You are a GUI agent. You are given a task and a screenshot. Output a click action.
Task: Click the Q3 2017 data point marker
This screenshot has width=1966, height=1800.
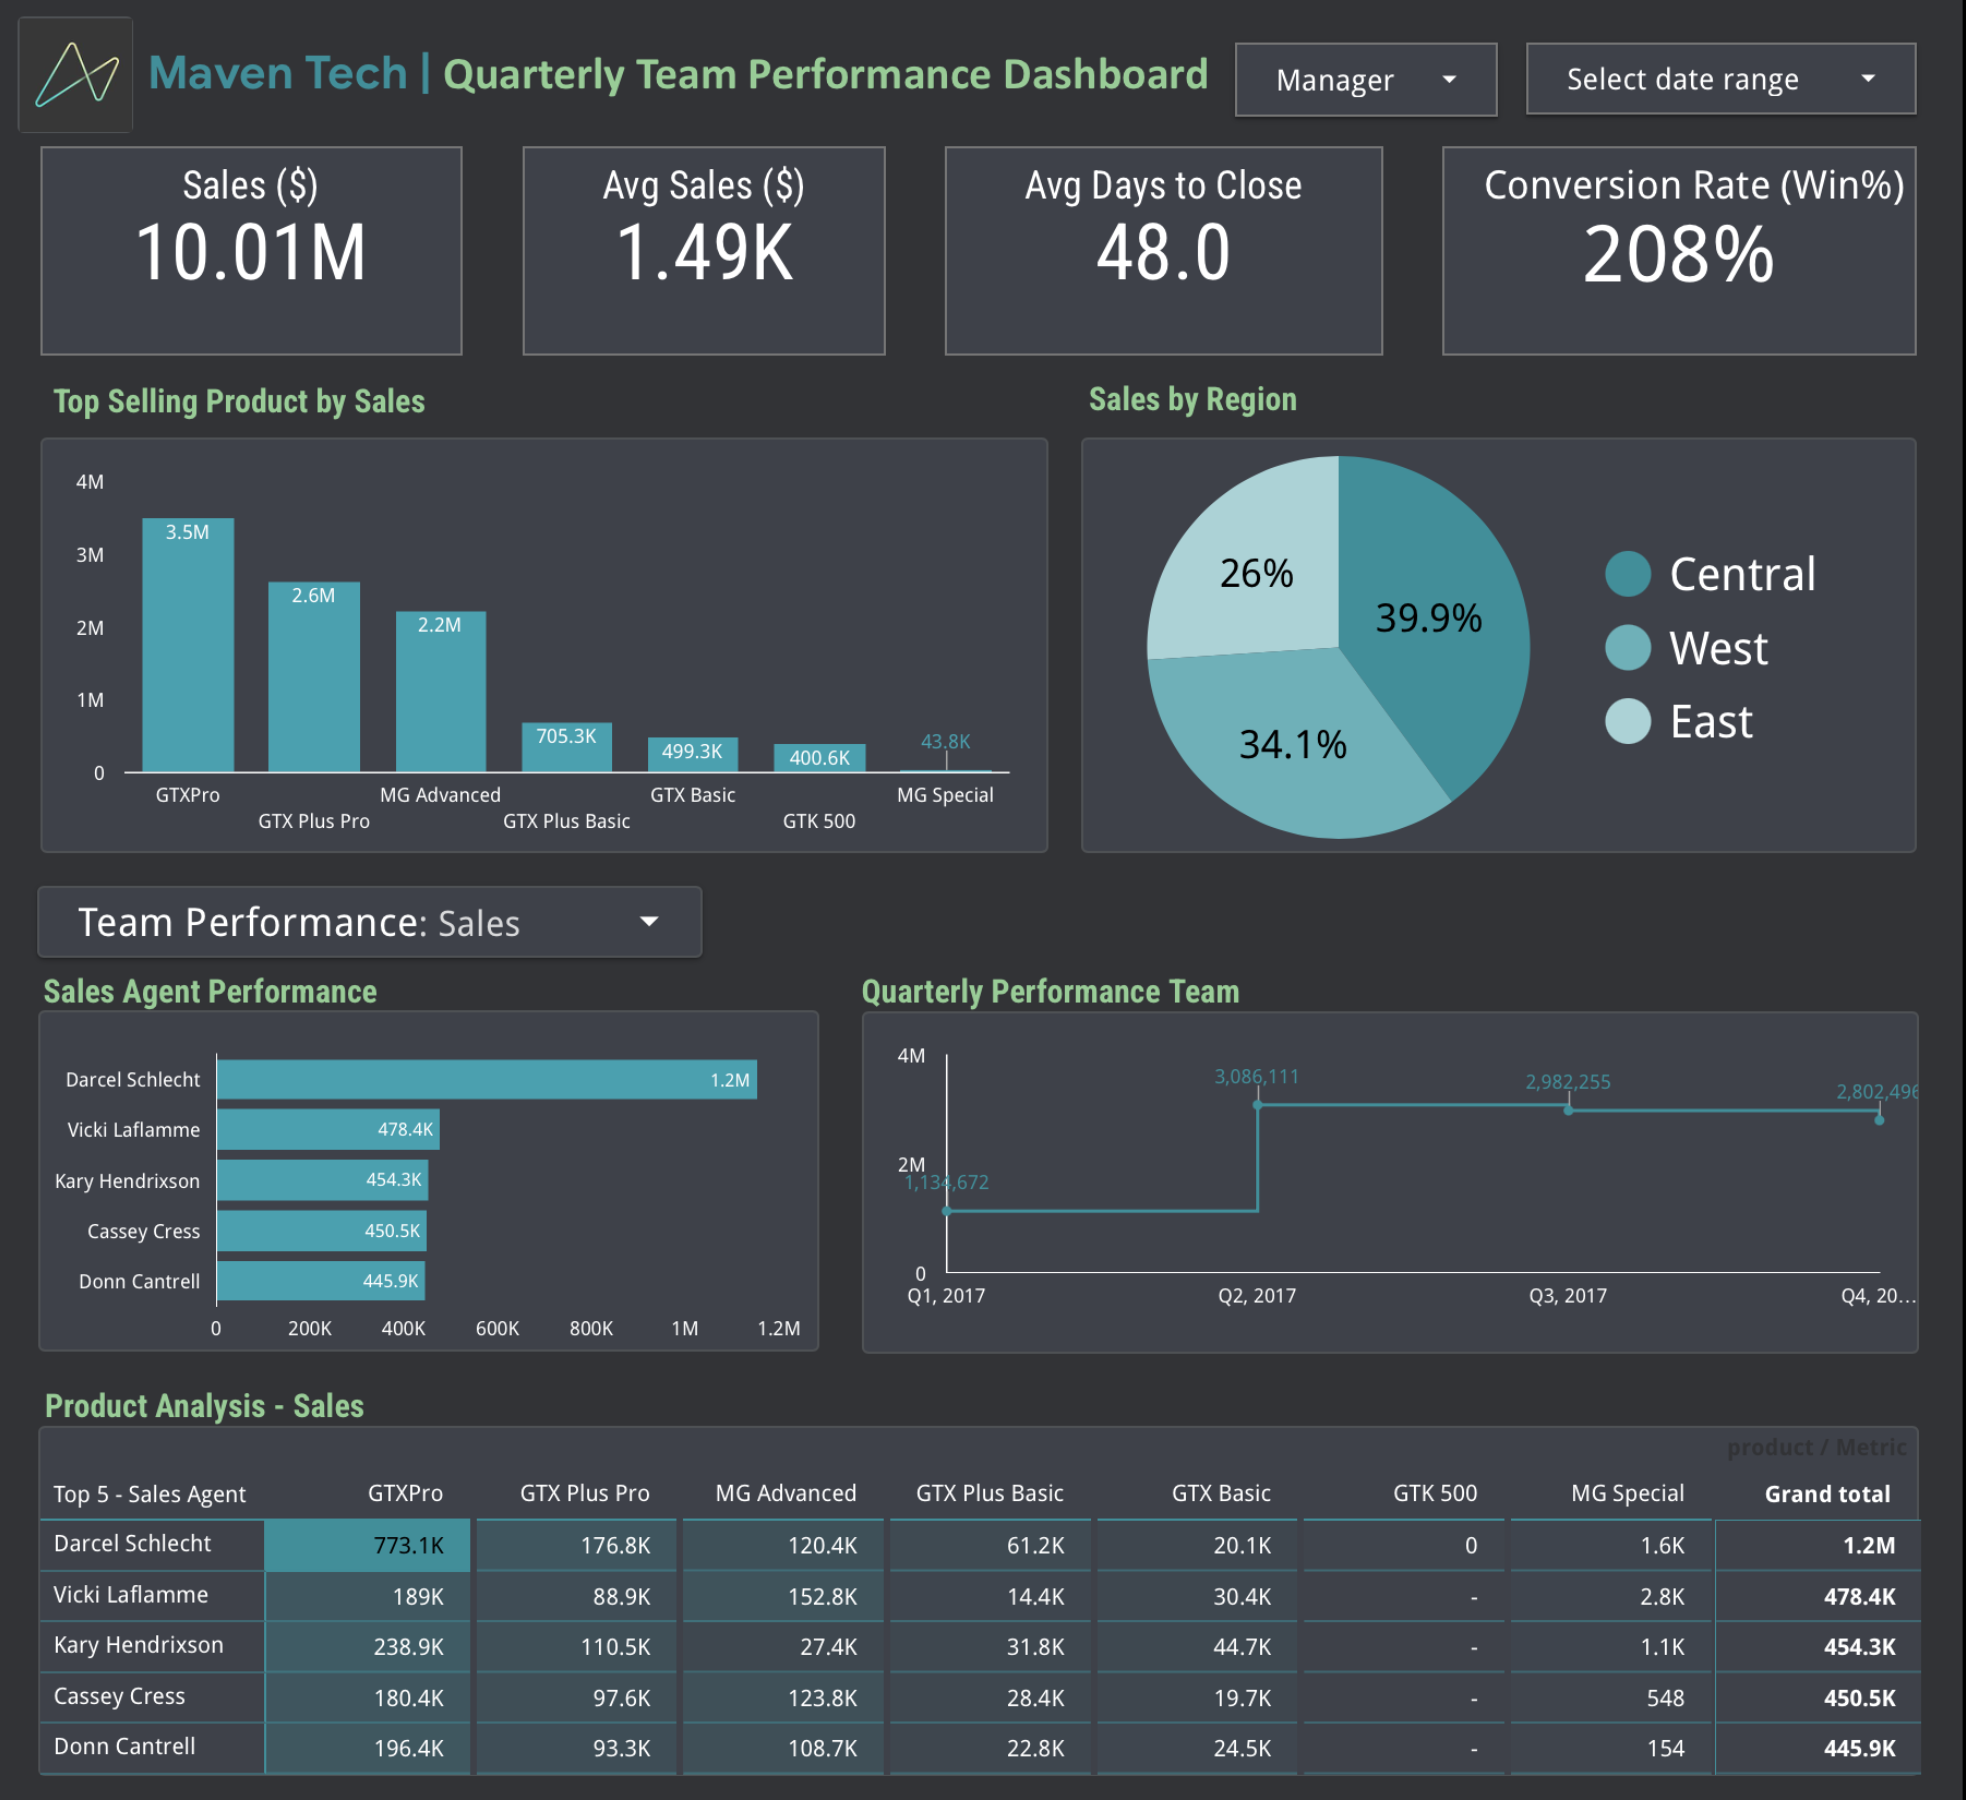[x=1568, y=1110]
